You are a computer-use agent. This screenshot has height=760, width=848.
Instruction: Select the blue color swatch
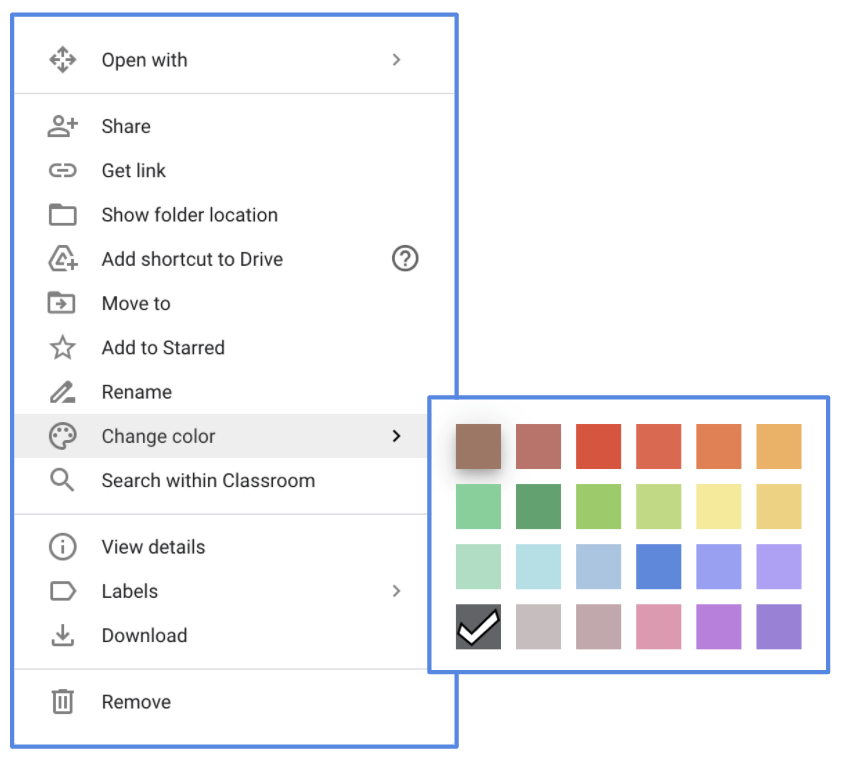658,567
